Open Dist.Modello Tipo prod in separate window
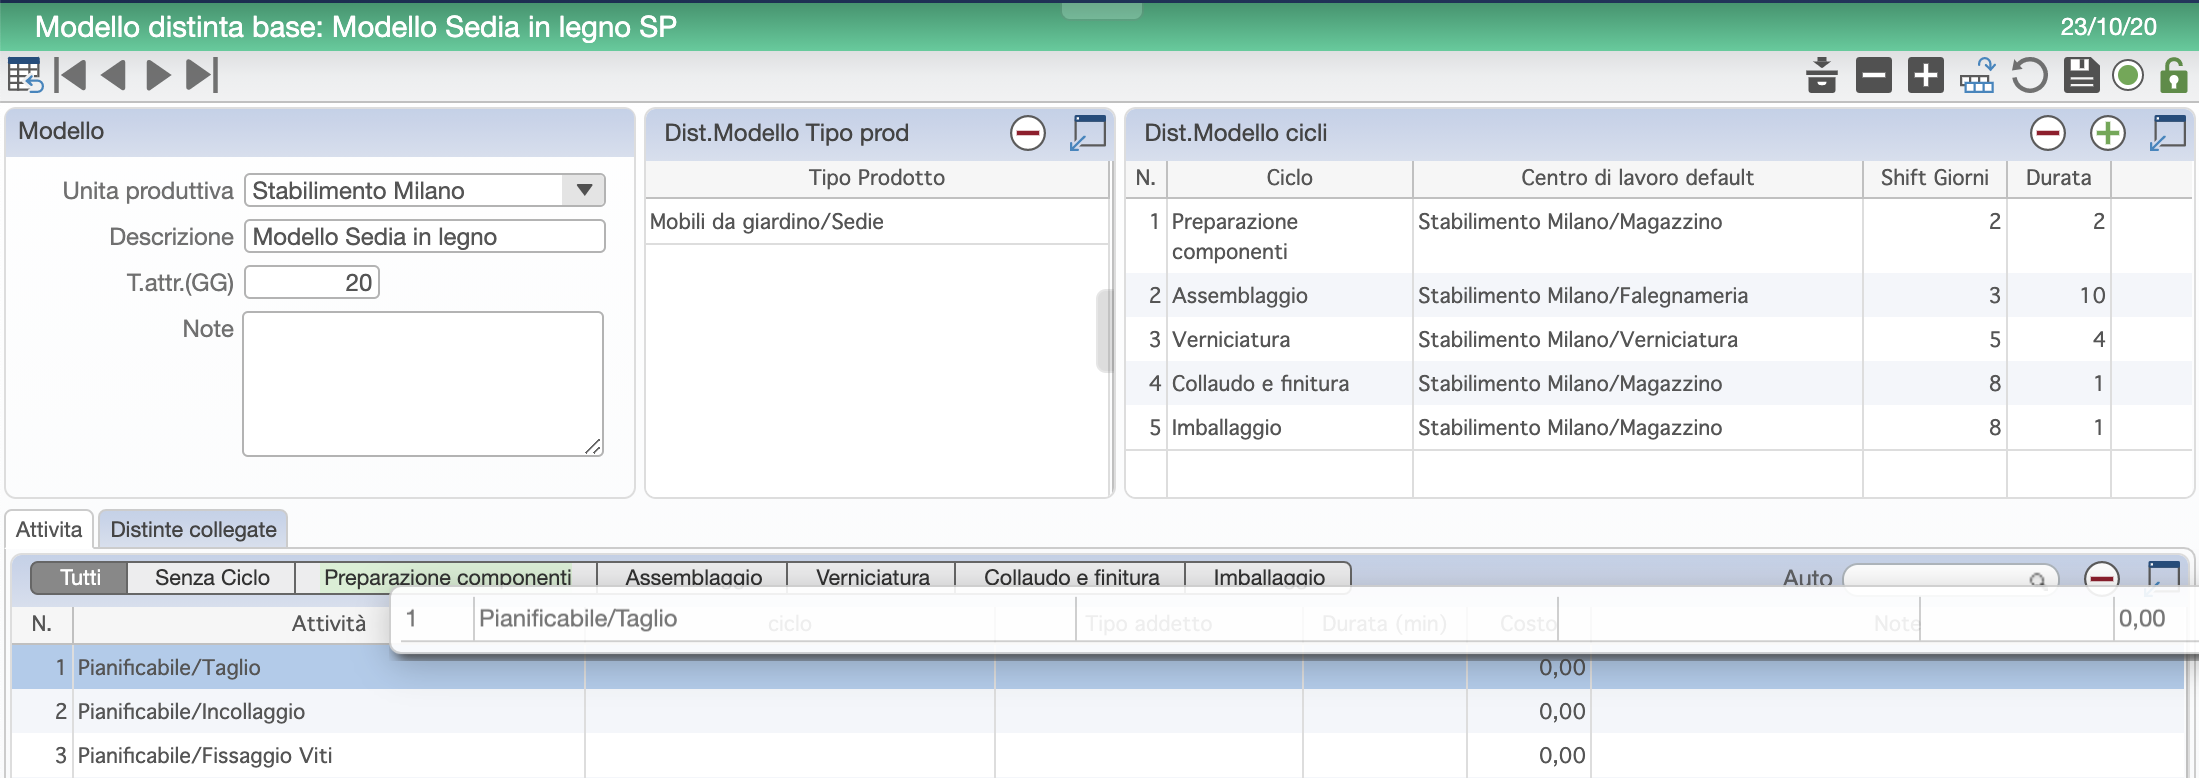 click(1088, 133)
